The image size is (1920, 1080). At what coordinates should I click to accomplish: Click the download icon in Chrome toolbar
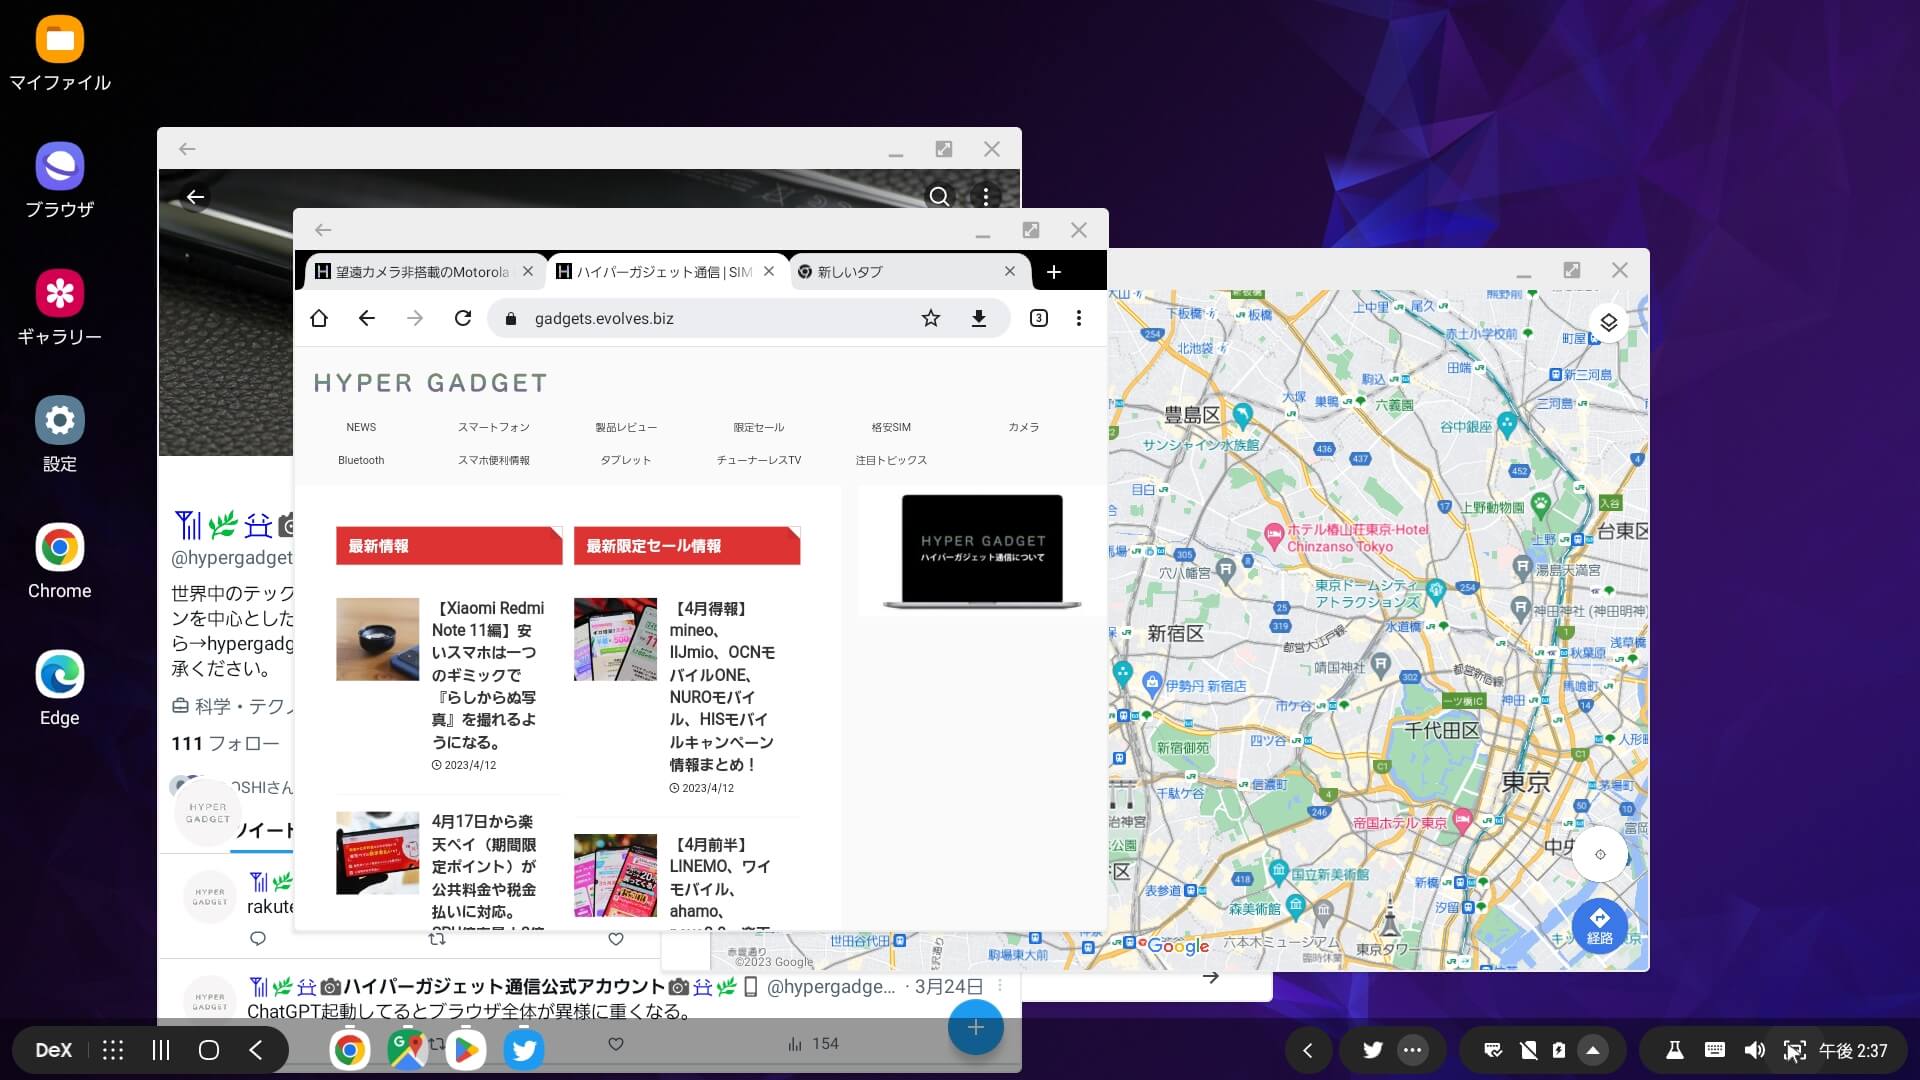click(x=979, y=318)
